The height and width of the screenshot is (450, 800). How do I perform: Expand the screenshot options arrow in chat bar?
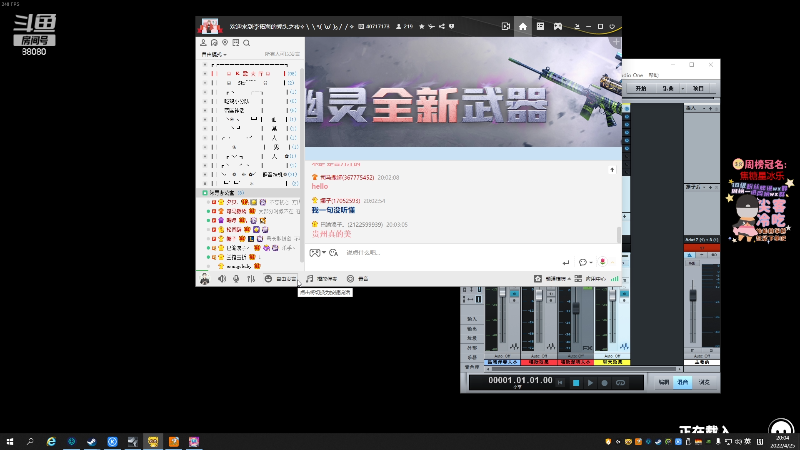(x=324, y=253)
